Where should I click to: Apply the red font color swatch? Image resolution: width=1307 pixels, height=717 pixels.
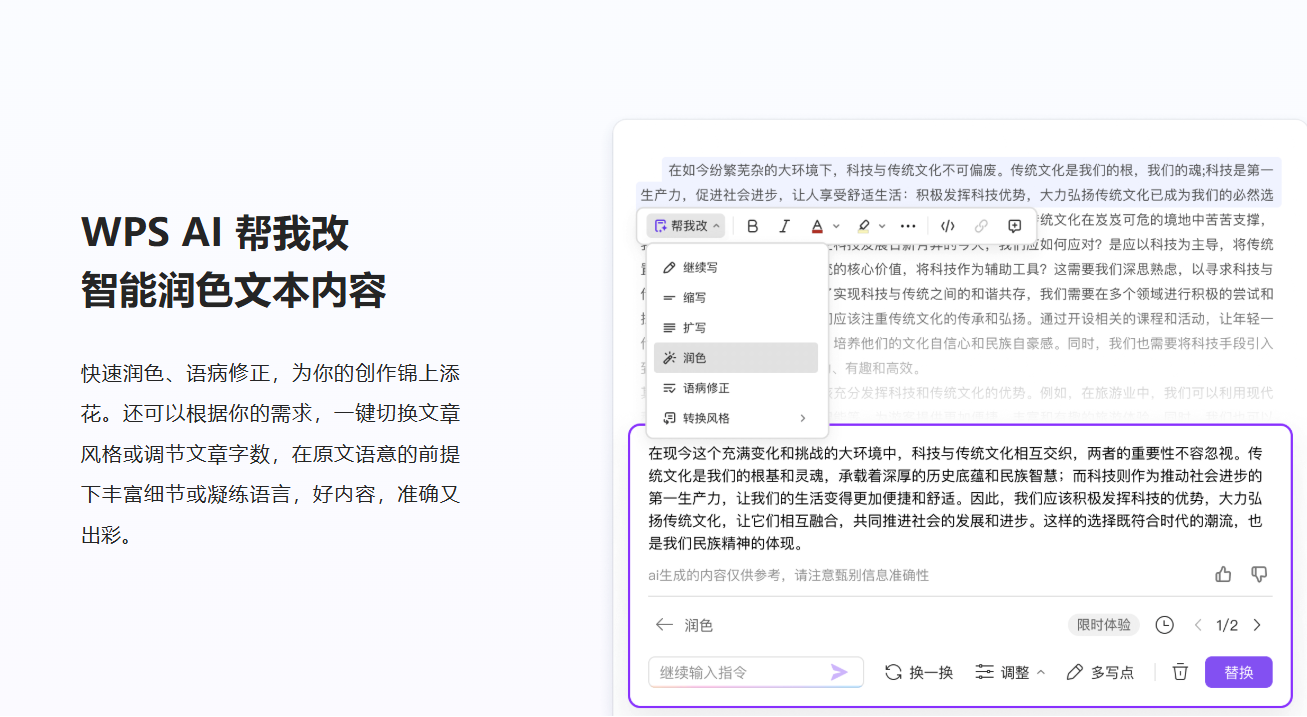(x=817, y=226)
